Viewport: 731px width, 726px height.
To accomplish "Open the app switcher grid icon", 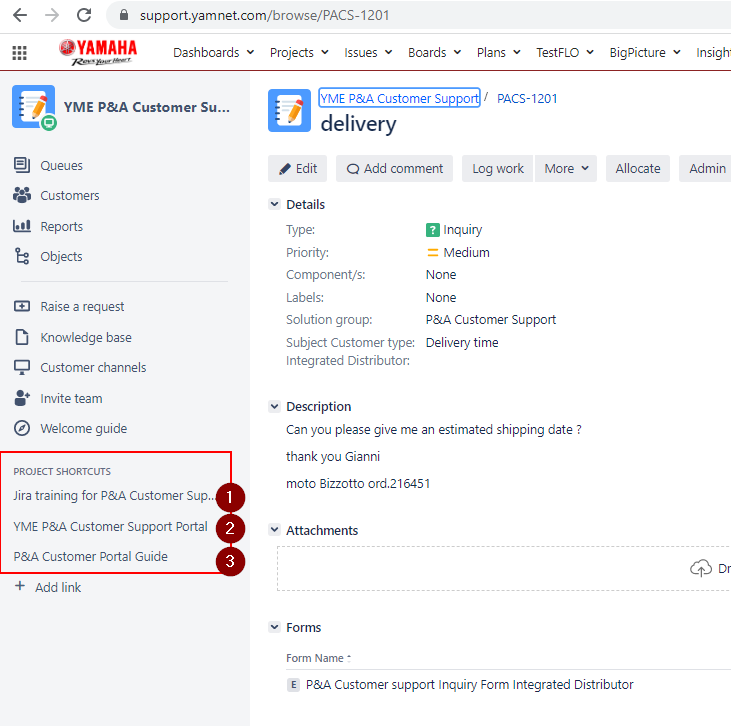I will coord(20,53).
